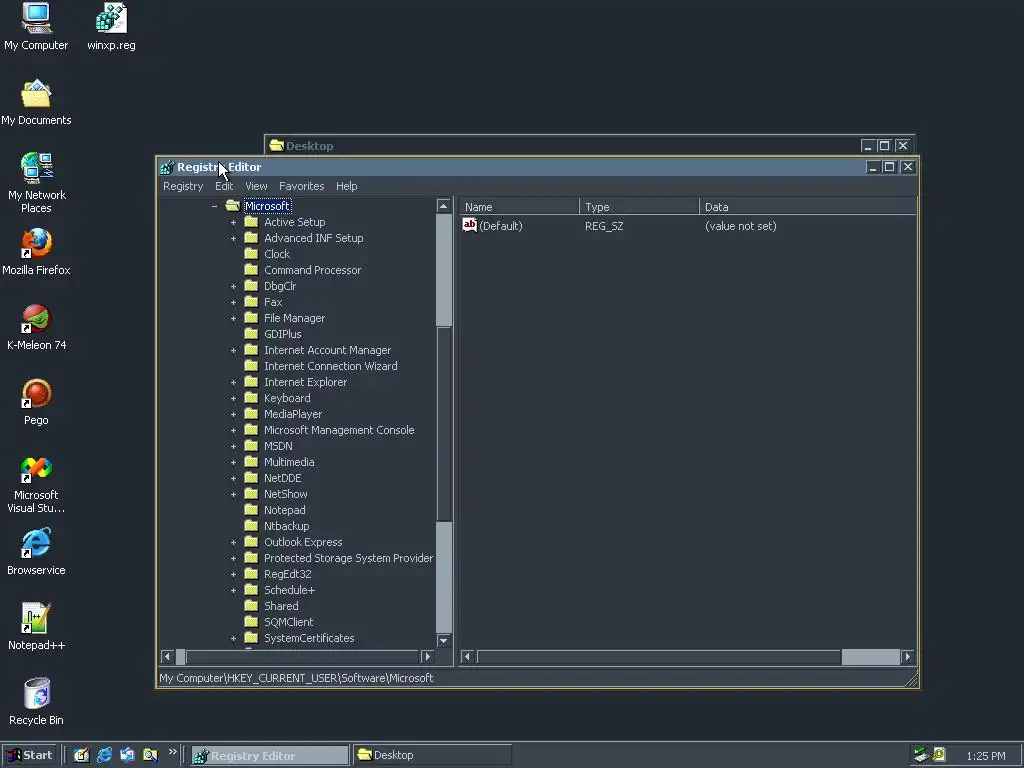Select the RegEdt32 registry key
This screenshot has width=1024, height=768.
[x=287, y=574]
